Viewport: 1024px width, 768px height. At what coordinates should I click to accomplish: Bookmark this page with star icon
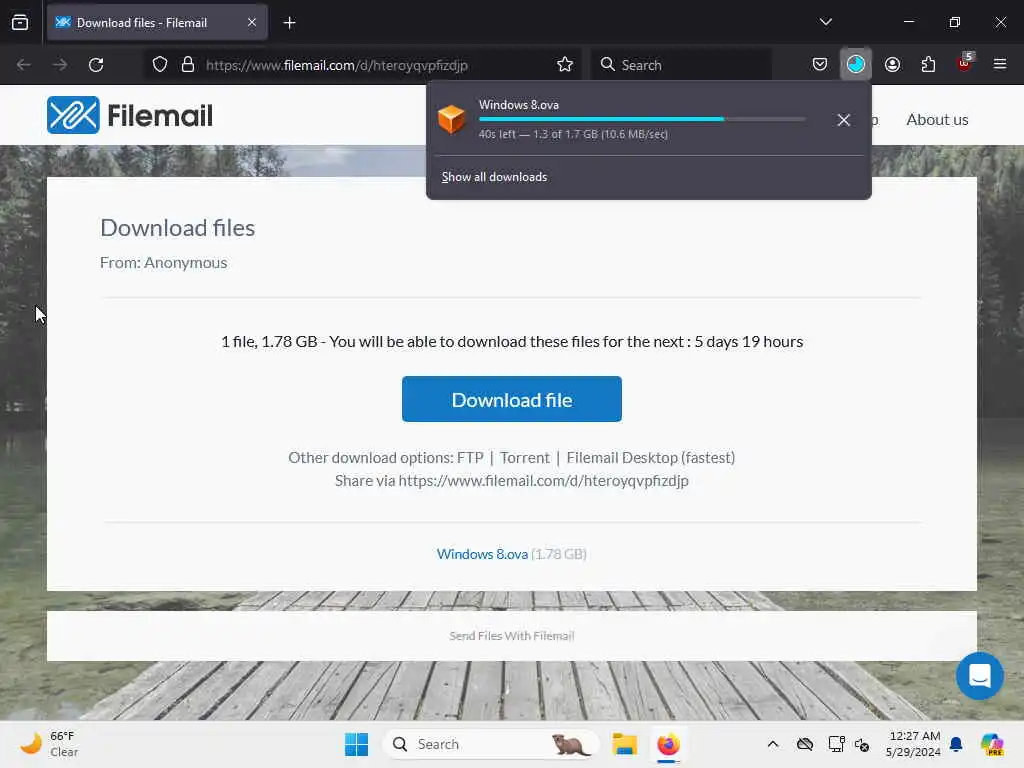(x=565, y=65)
